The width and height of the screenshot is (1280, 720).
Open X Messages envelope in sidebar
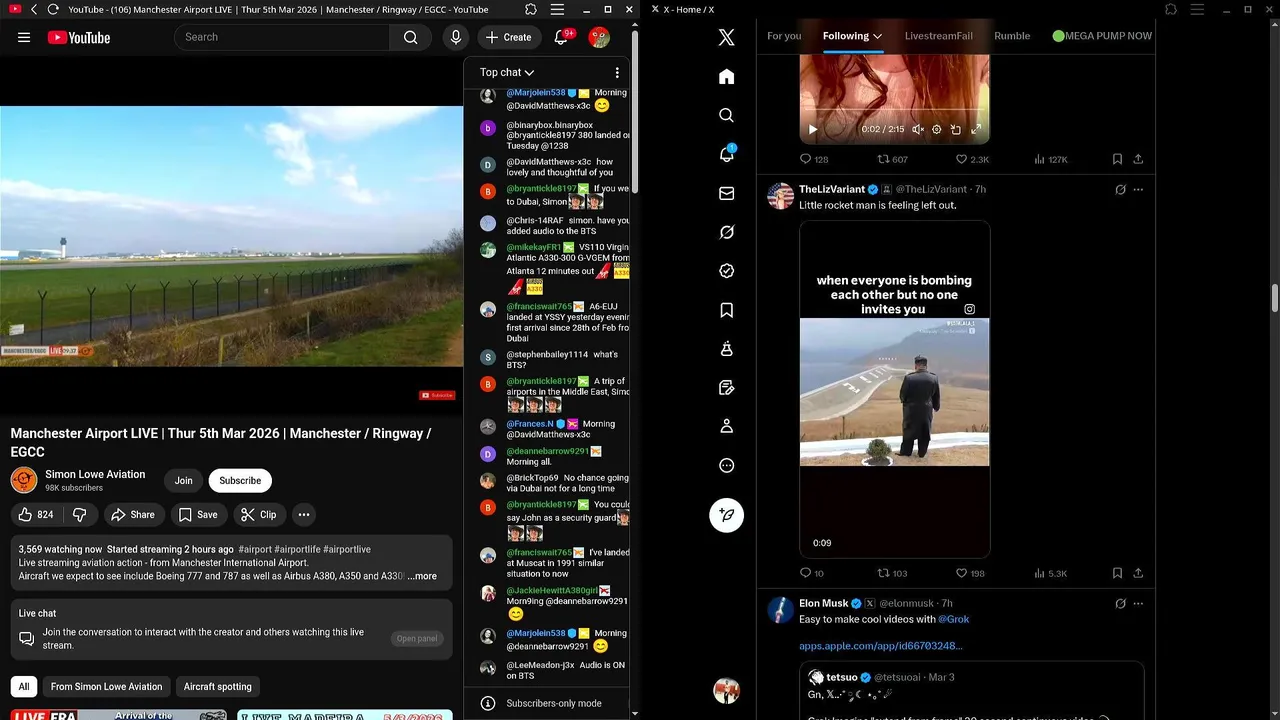(x=727, y=193)
